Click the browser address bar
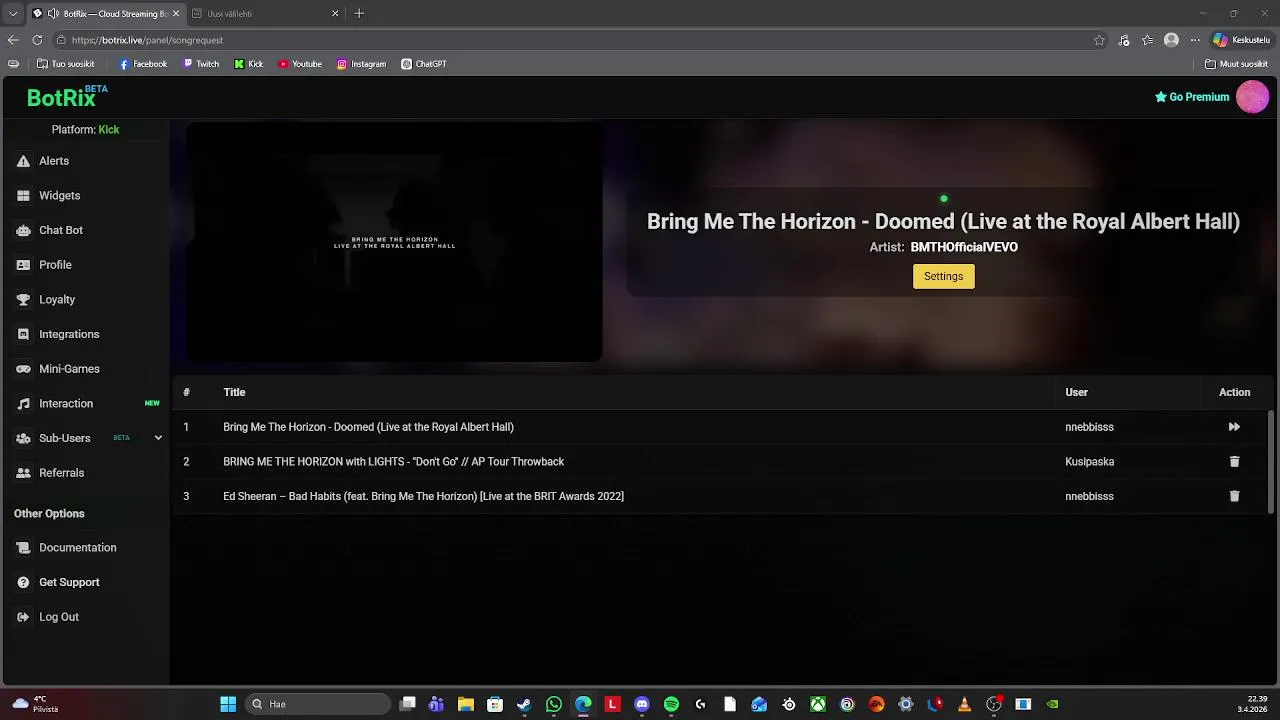1280x720 pixels. click(x=570, y=40)
